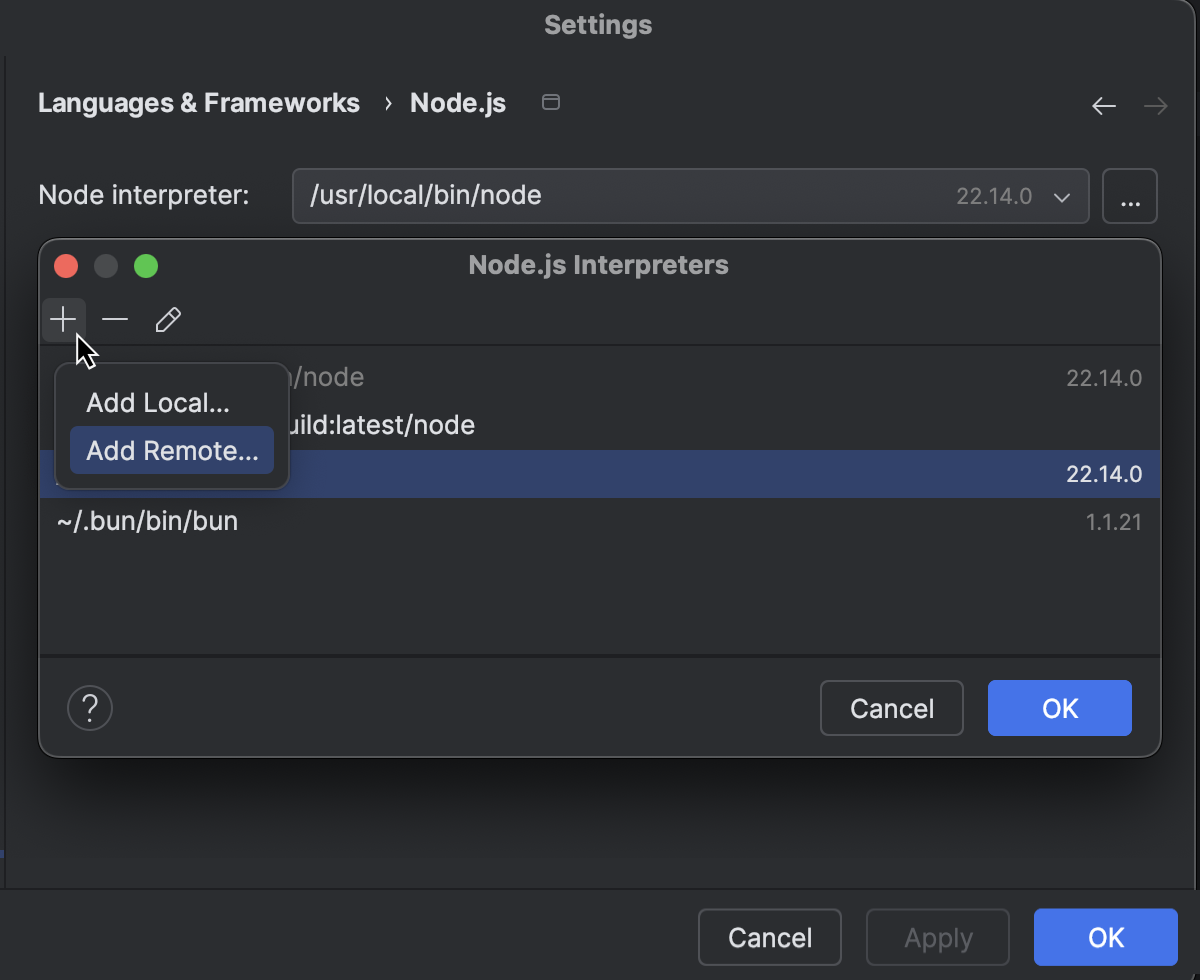The height and width of the screenshot is (980, 1200).
Task: Click the pencil edit interpreter icon
Action: 168,320
